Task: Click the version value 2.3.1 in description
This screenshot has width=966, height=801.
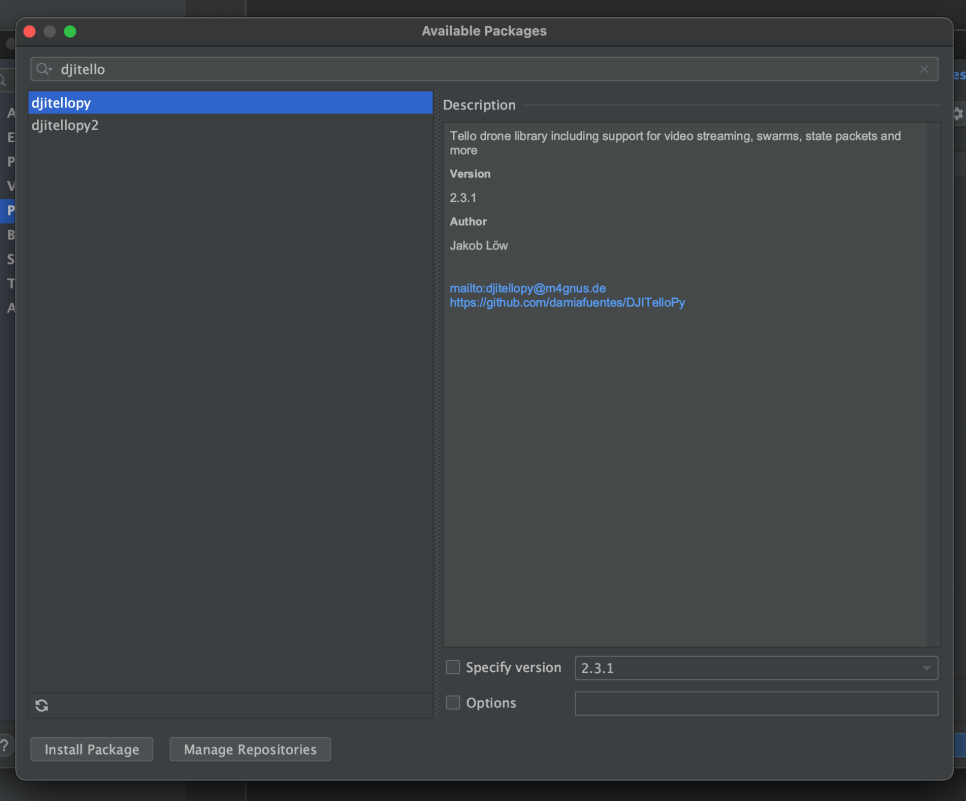Action: click(463, 198)
